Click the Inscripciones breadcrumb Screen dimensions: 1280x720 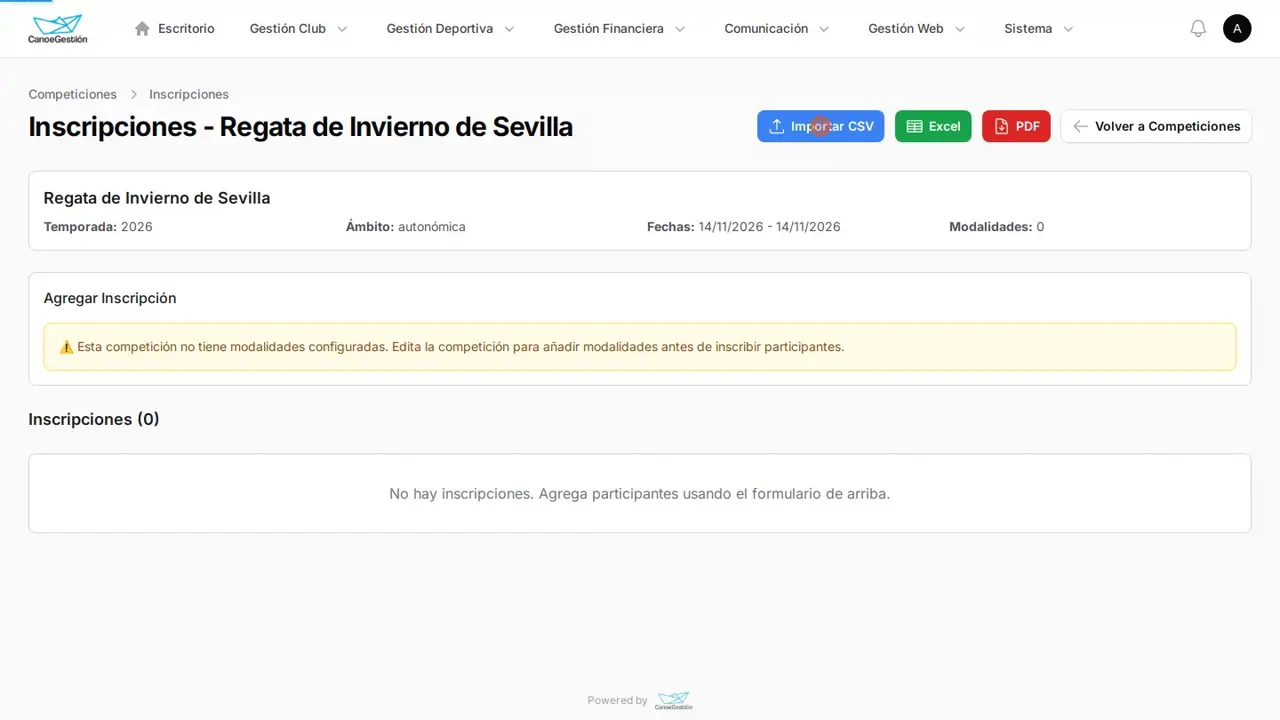point(189,94)
